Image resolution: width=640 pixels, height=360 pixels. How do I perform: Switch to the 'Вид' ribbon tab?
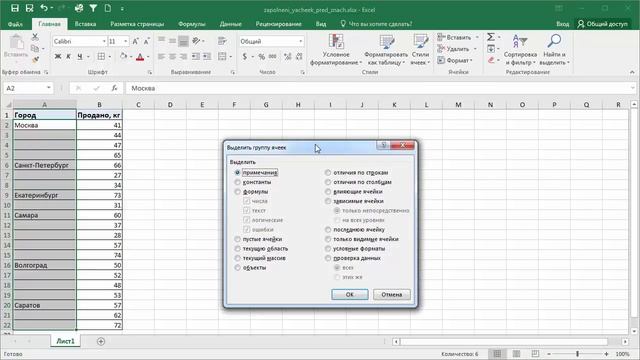(x=321, y=24)
